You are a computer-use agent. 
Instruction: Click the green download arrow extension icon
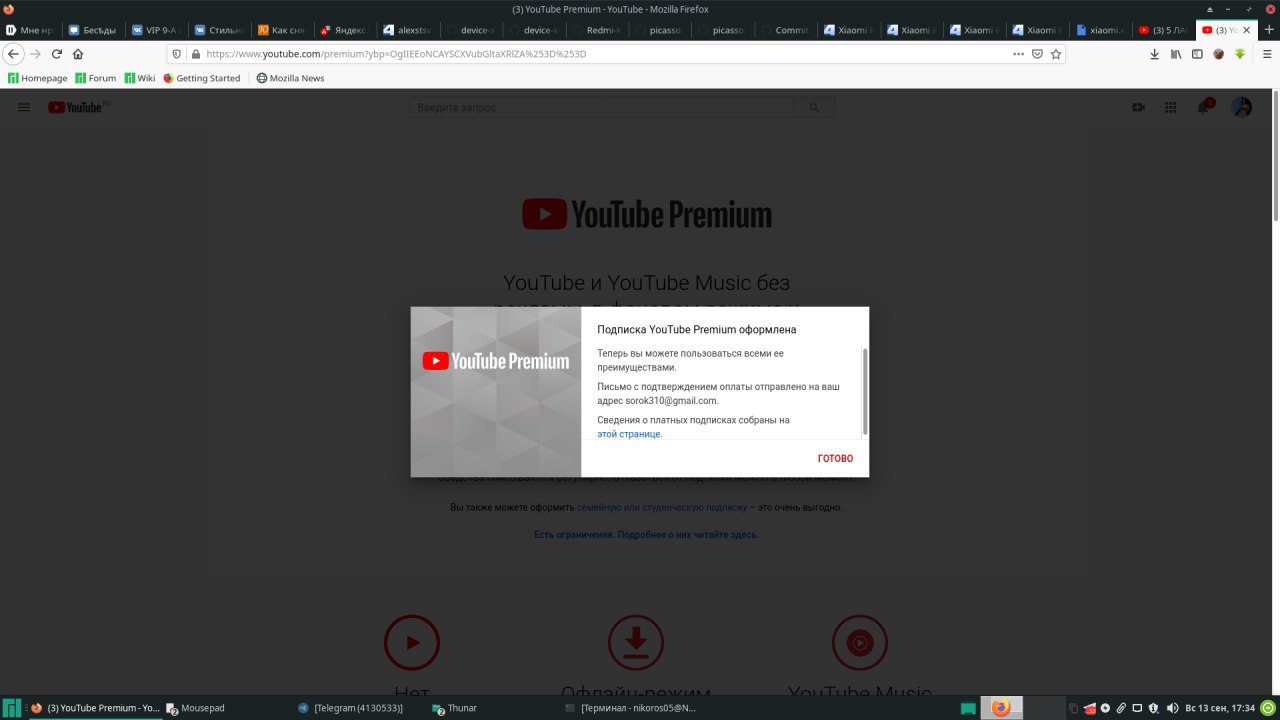click(1240, 54)
